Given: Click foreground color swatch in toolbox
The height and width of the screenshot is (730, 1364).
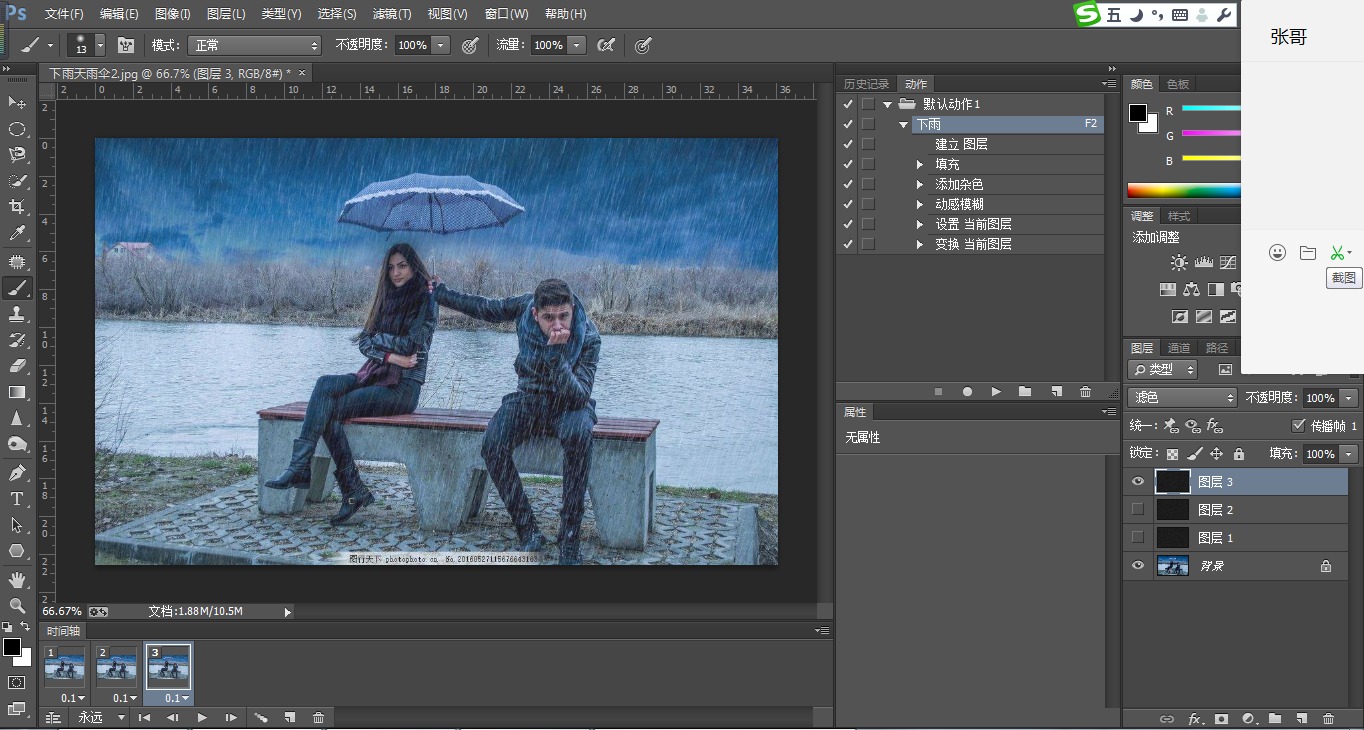Looking at the screenshot, I should click(11, 647).
